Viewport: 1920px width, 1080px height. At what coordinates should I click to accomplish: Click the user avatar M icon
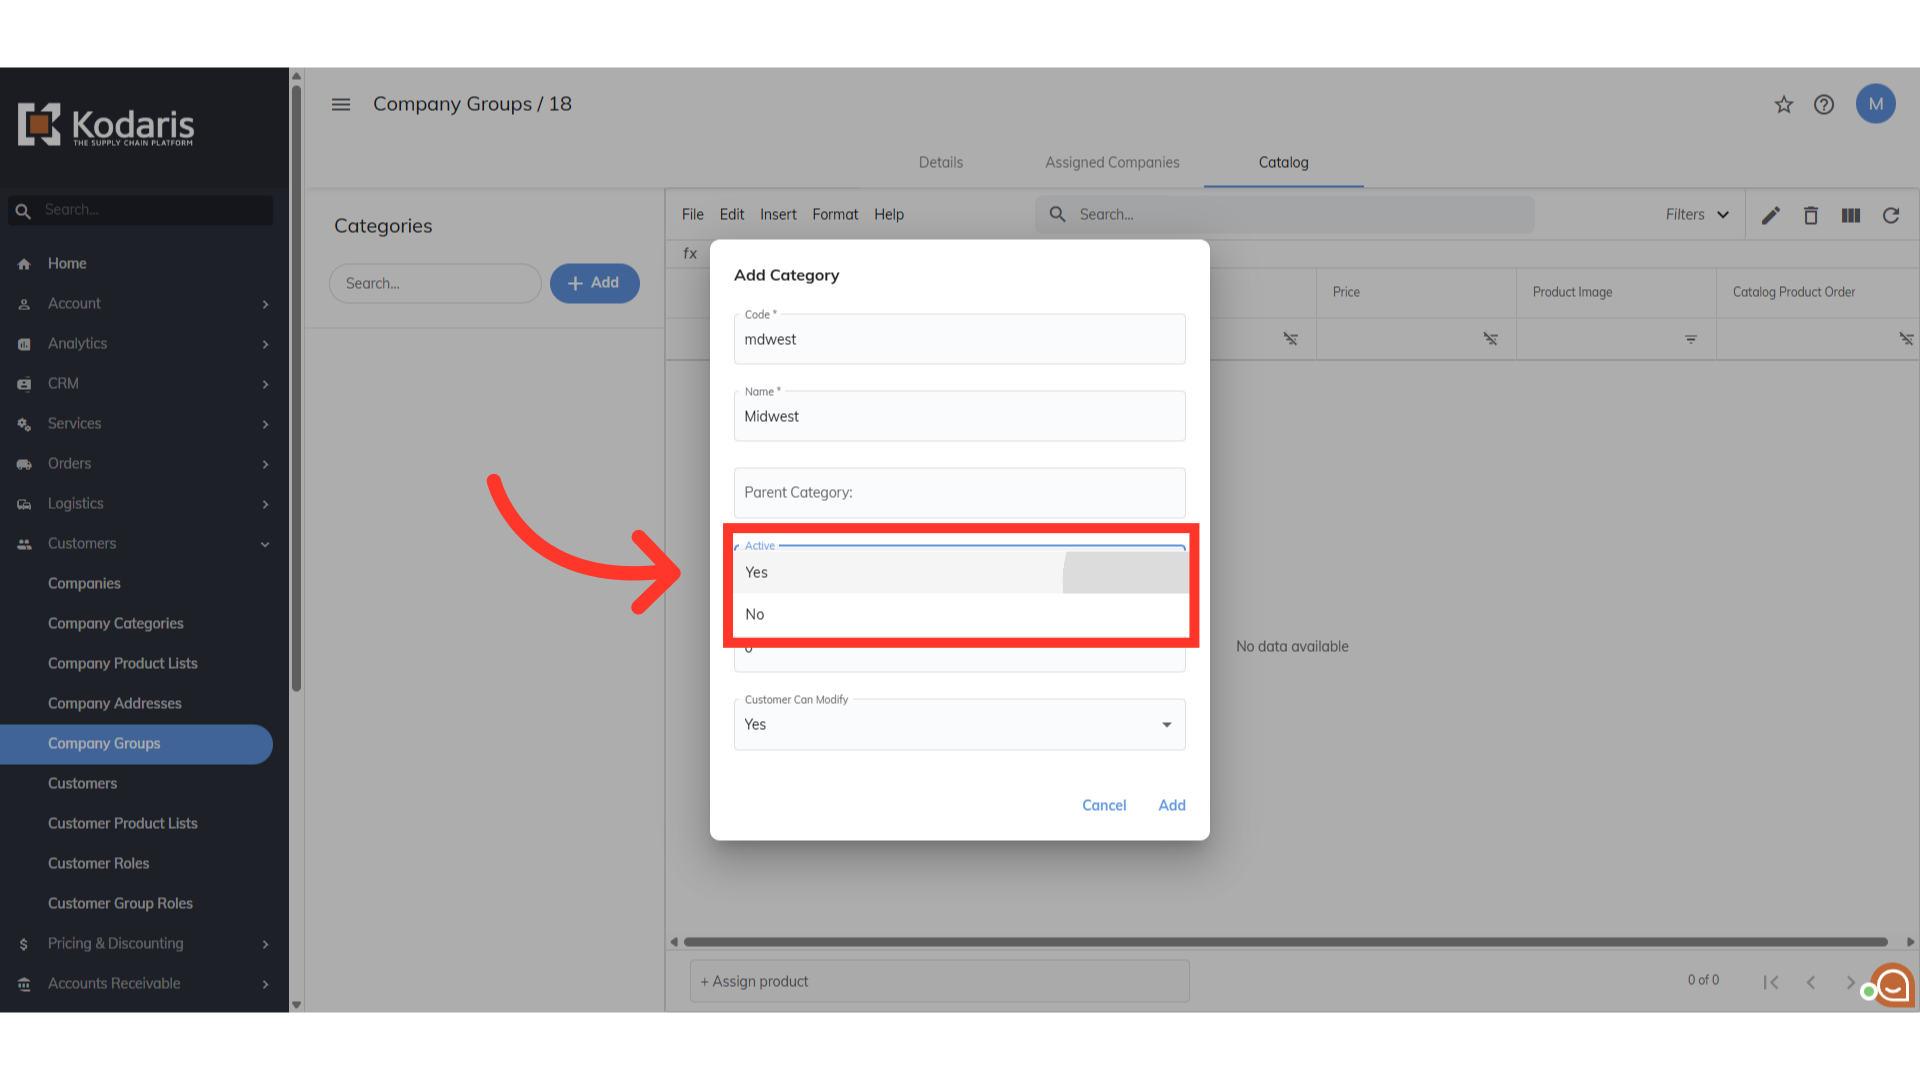click(x=1875, y=104)
